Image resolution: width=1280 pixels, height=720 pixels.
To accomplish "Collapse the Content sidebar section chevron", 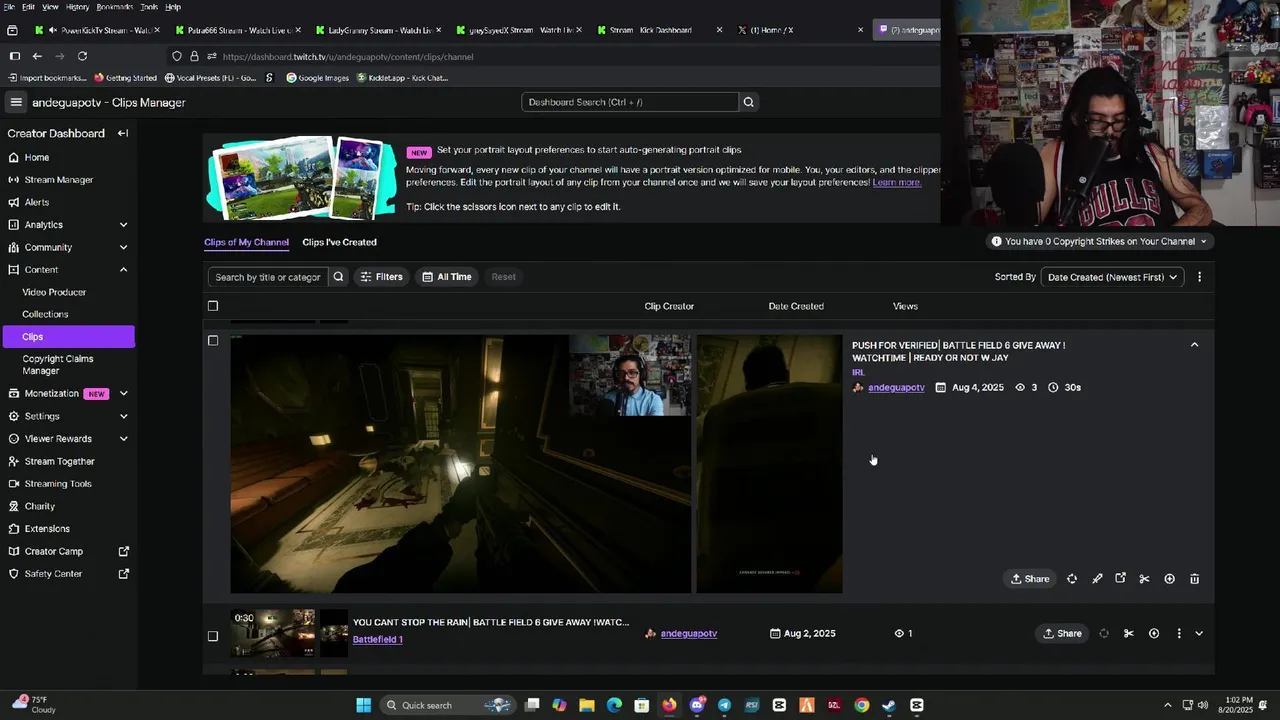I will (123, 270).
